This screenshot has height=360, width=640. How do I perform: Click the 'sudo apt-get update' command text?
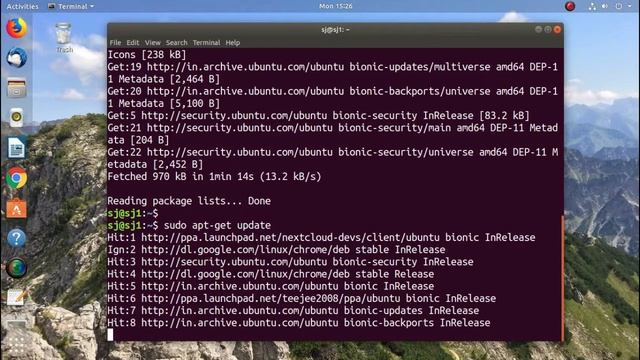217,225
